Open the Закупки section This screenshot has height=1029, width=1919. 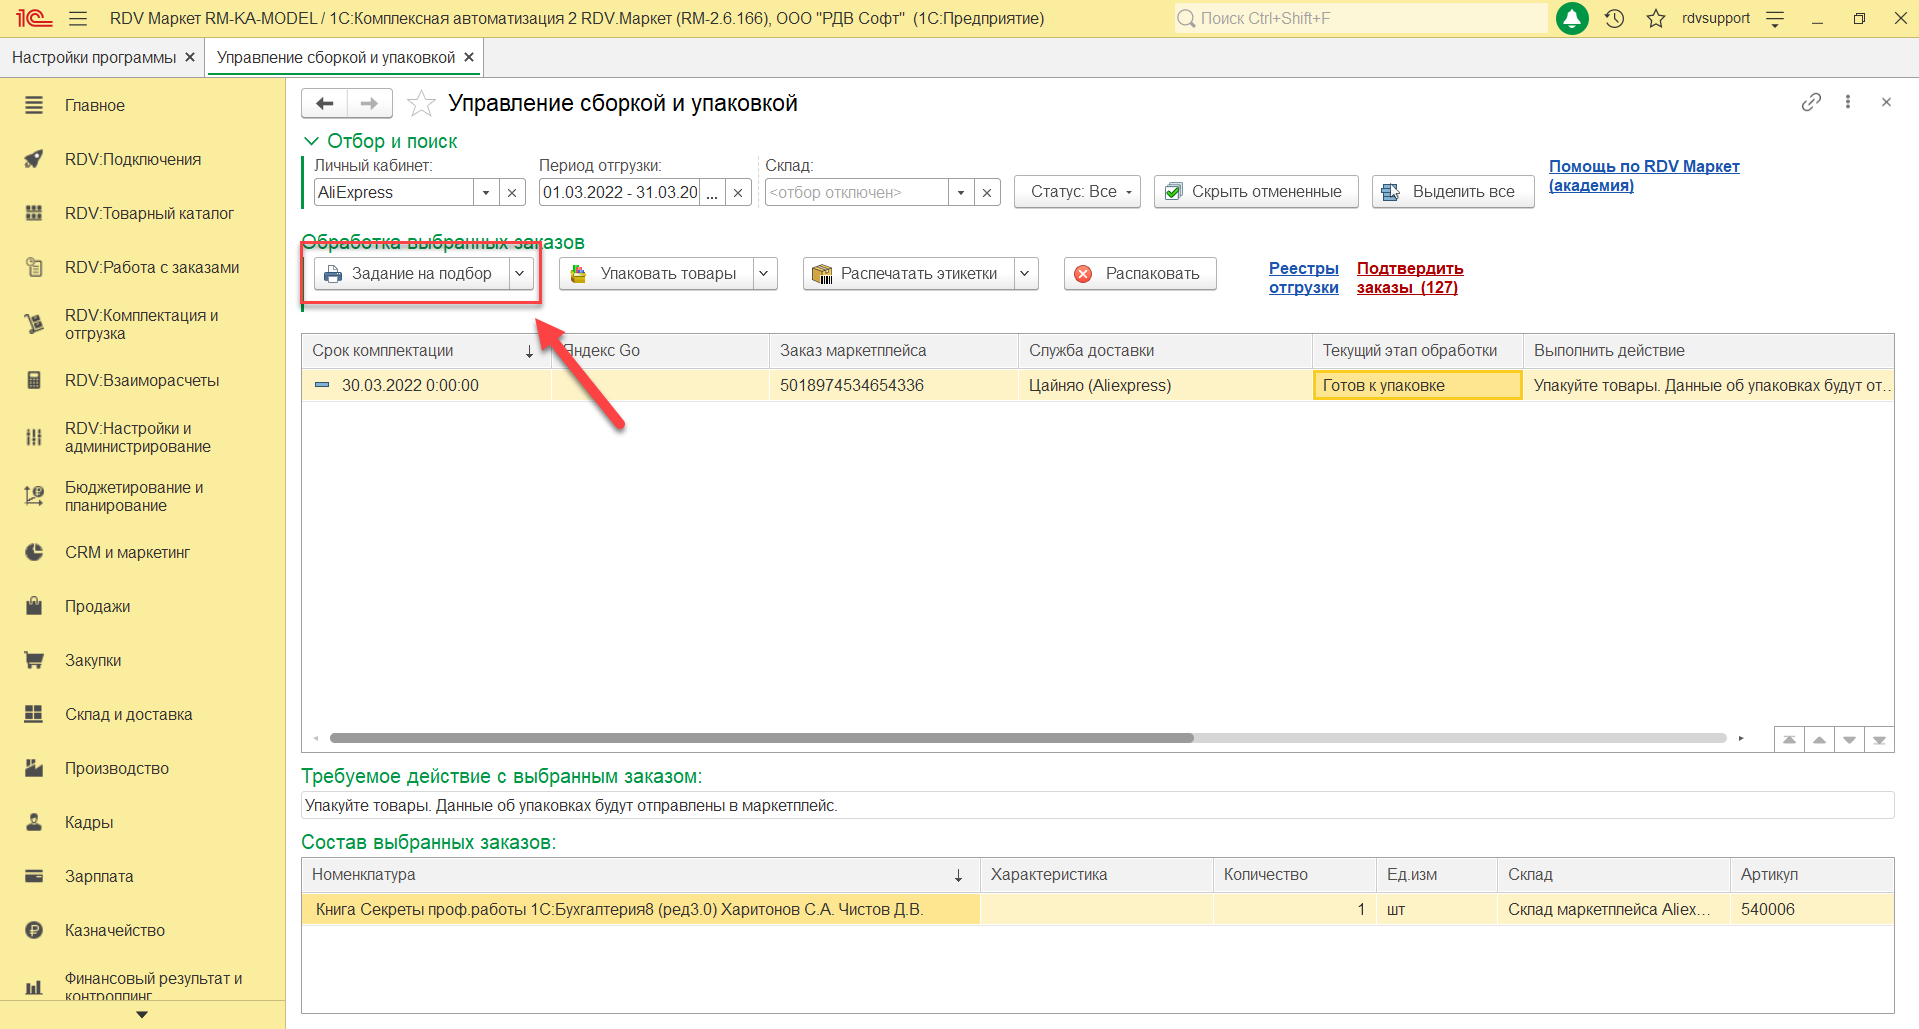[x=142, y=660]
